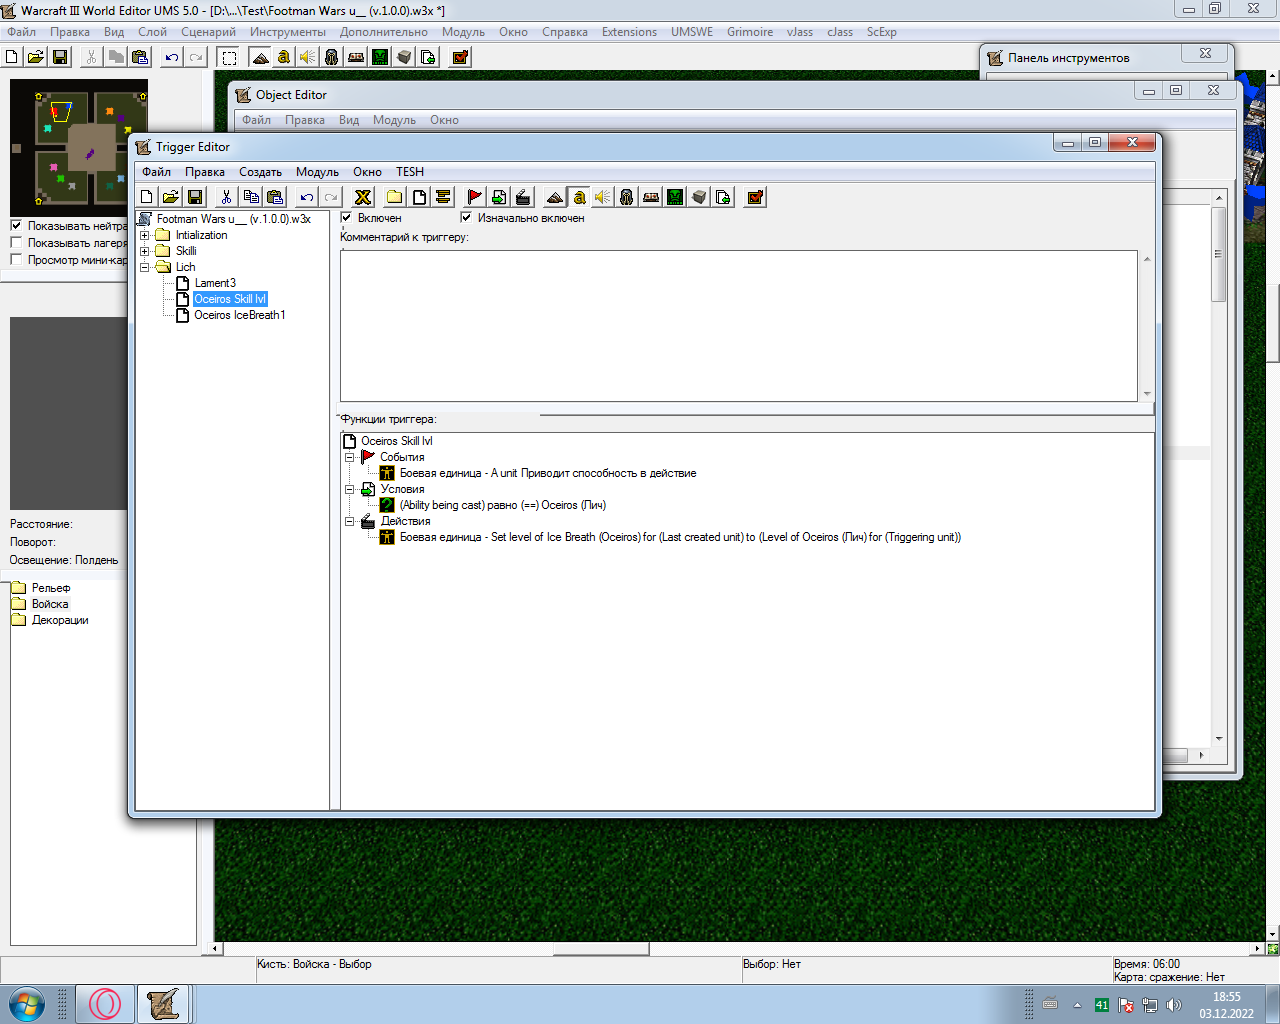Toggle the "Изначально включен" checkbox

(x=466, y=217)
